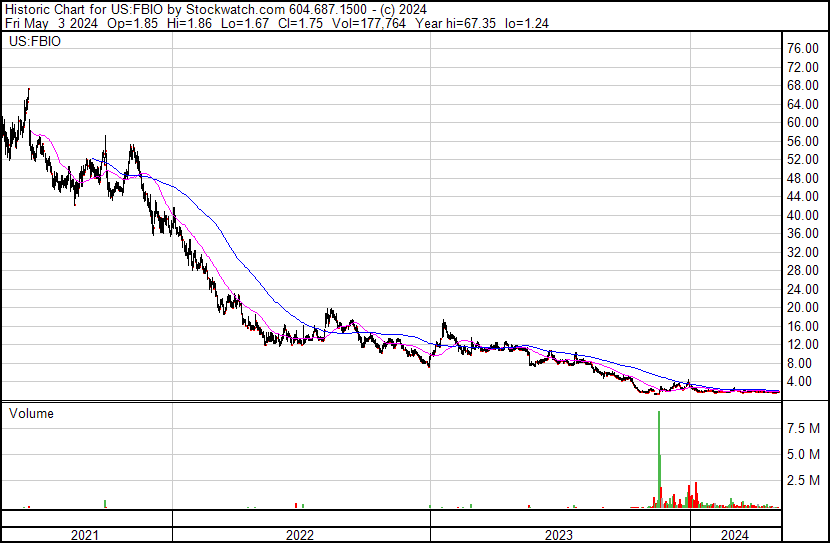This screenshot has width=830, height=543.
Task: Click the Op=1.85 opening price in header
Action: pyautogui.click(x=132, y=23)
